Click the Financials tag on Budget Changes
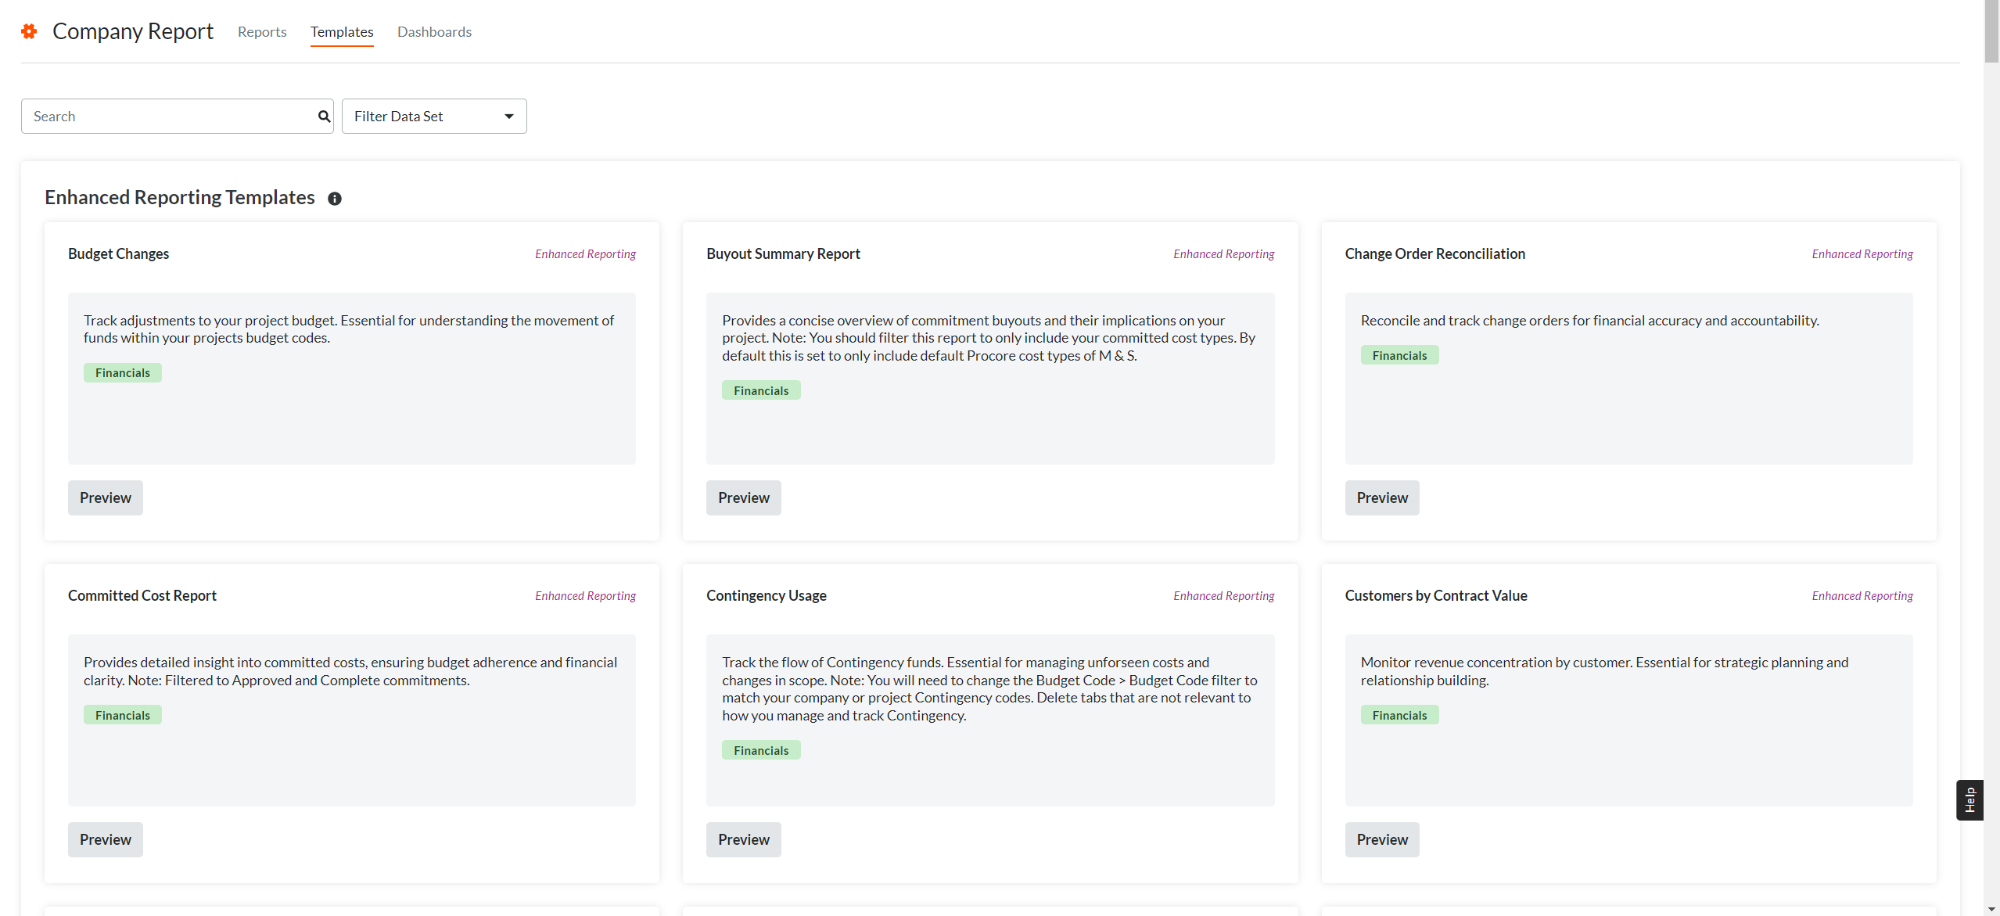This screenshot has height=916, width=2000. click(122, 372)
